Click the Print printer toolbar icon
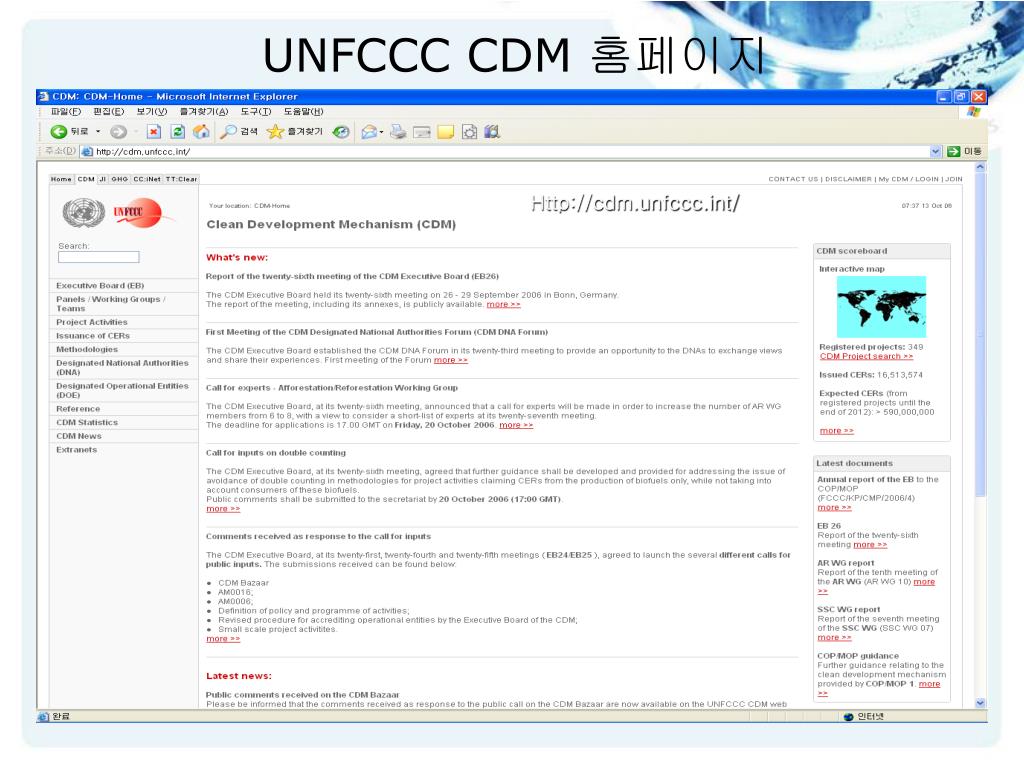 [398, 132]
